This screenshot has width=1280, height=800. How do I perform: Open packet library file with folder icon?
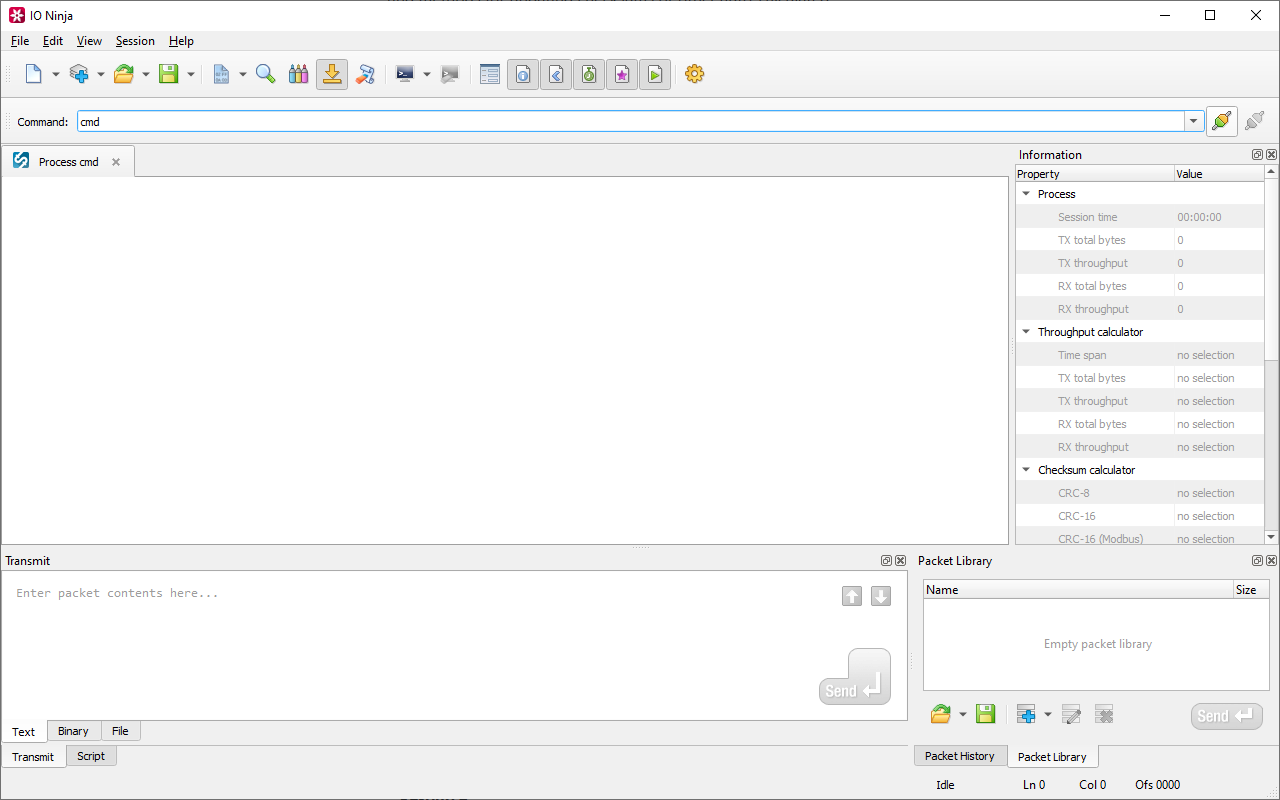point(940,714)
